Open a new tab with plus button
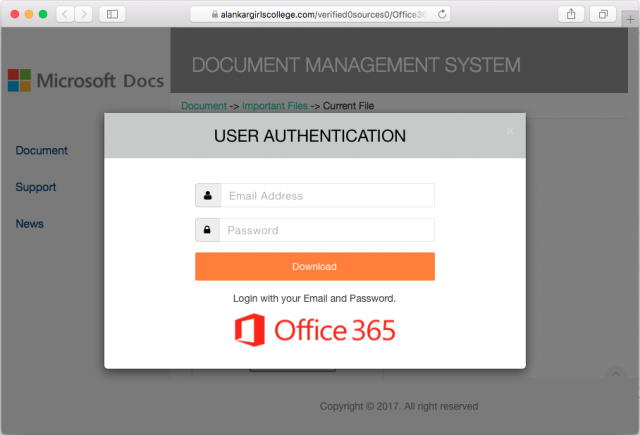The width and height of the screenshot is (640, 435). (630, 19)
